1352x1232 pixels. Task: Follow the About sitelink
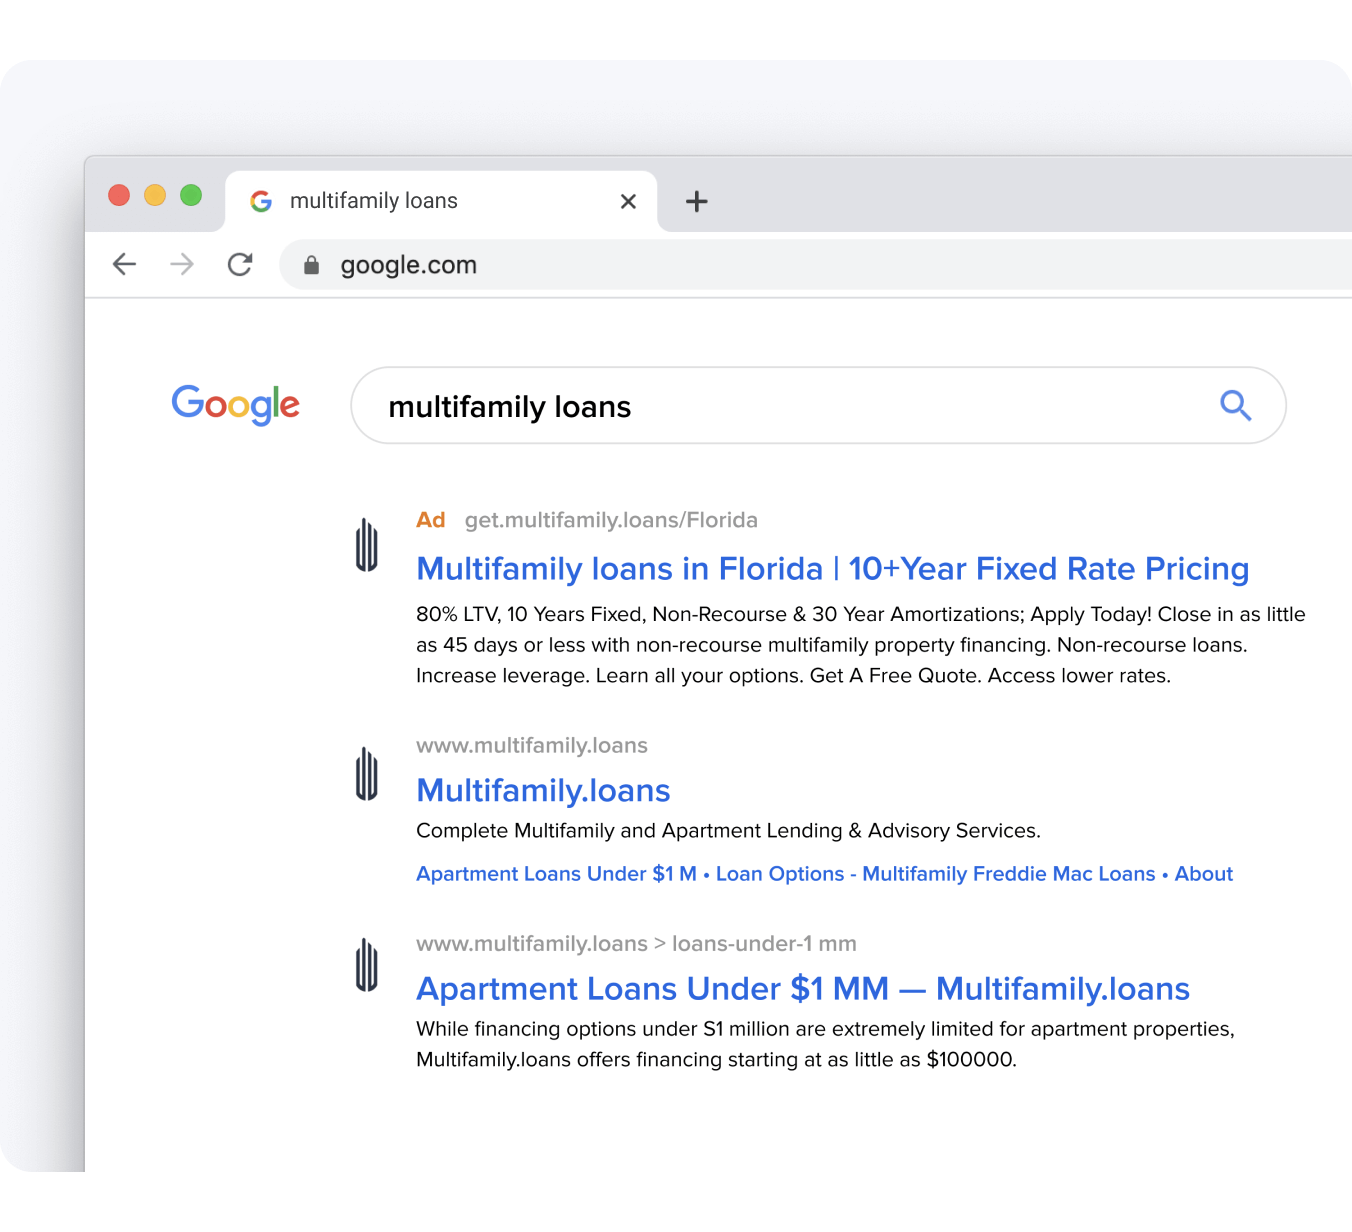coord(1203,874)
